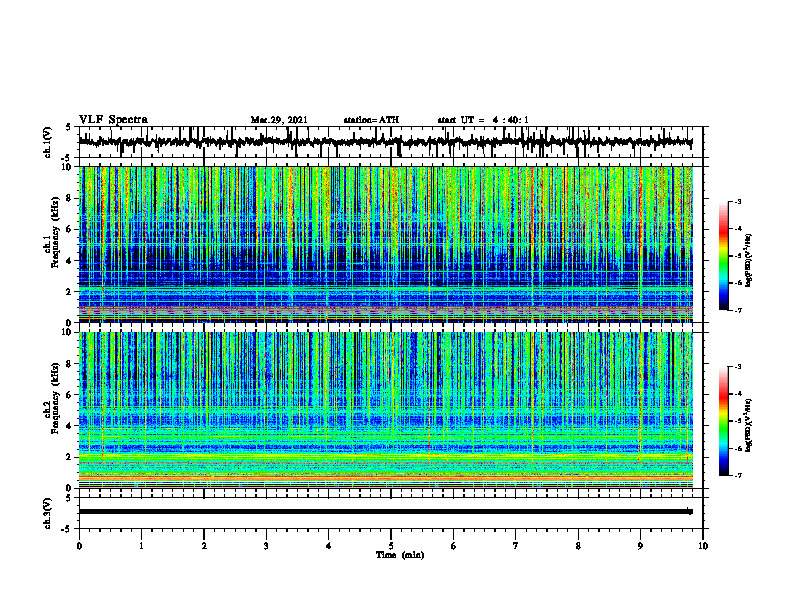
Task: Click time axis tick label "8"
Action: click(578, 546)
